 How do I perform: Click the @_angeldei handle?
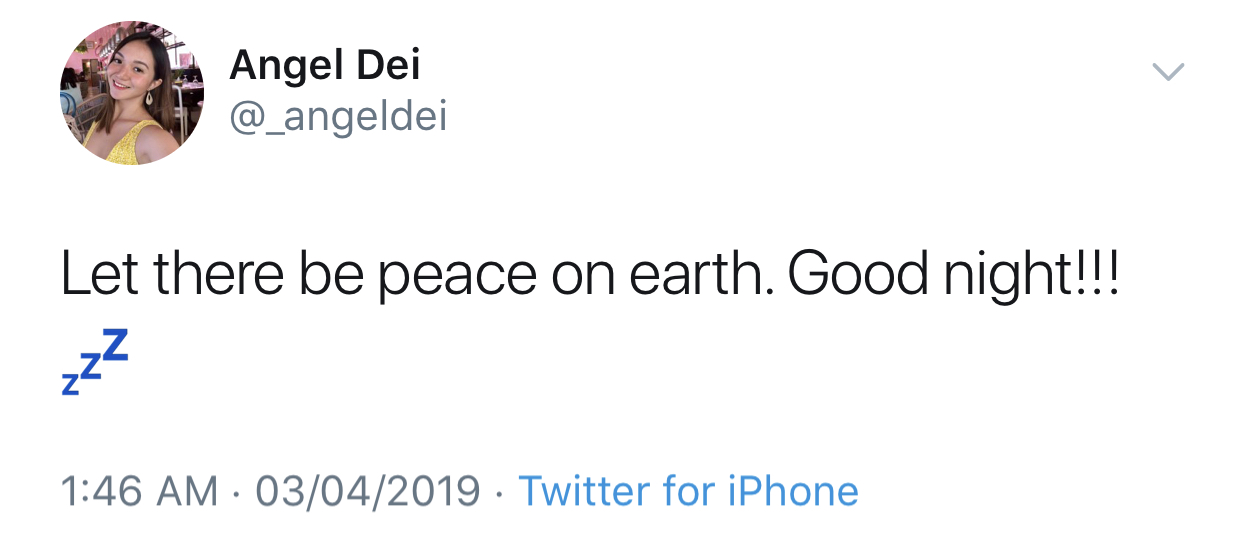338,117
